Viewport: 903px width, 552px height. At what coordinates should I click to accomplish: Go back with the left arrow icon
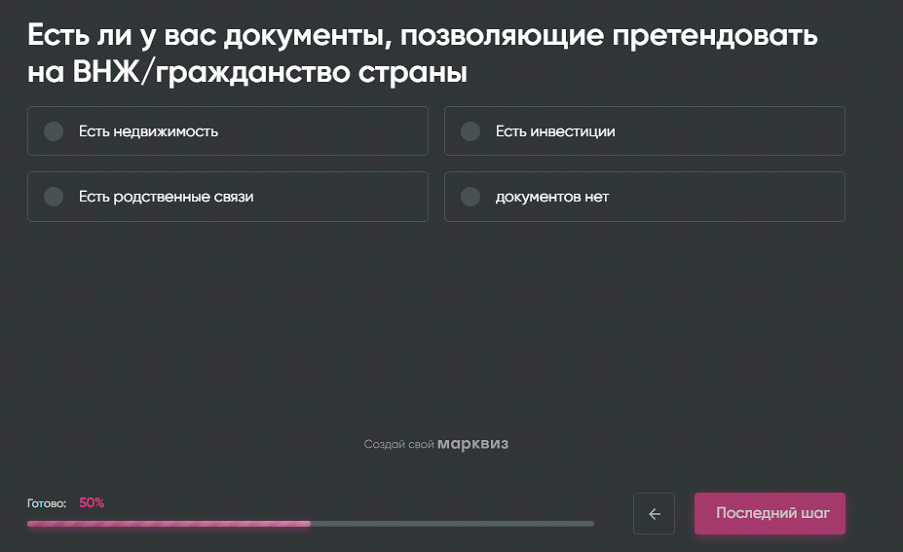pos(654,514)
